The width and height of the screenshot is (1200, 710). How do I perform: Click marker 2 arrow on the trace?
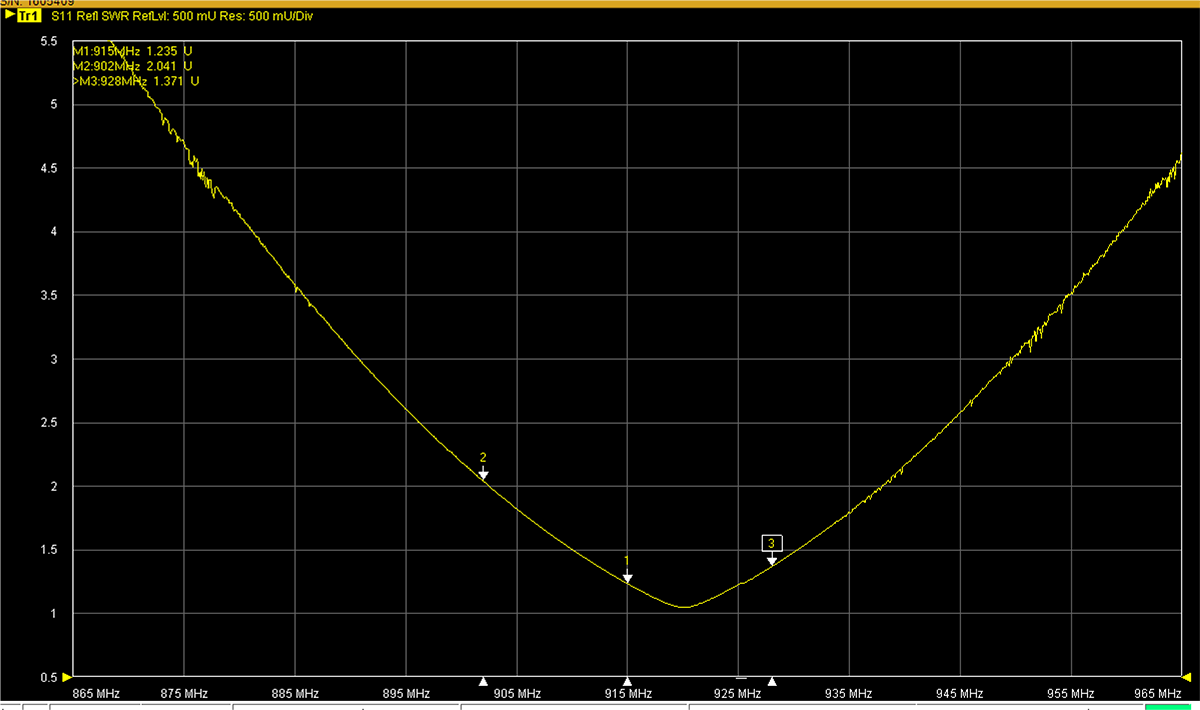point(483,473)
